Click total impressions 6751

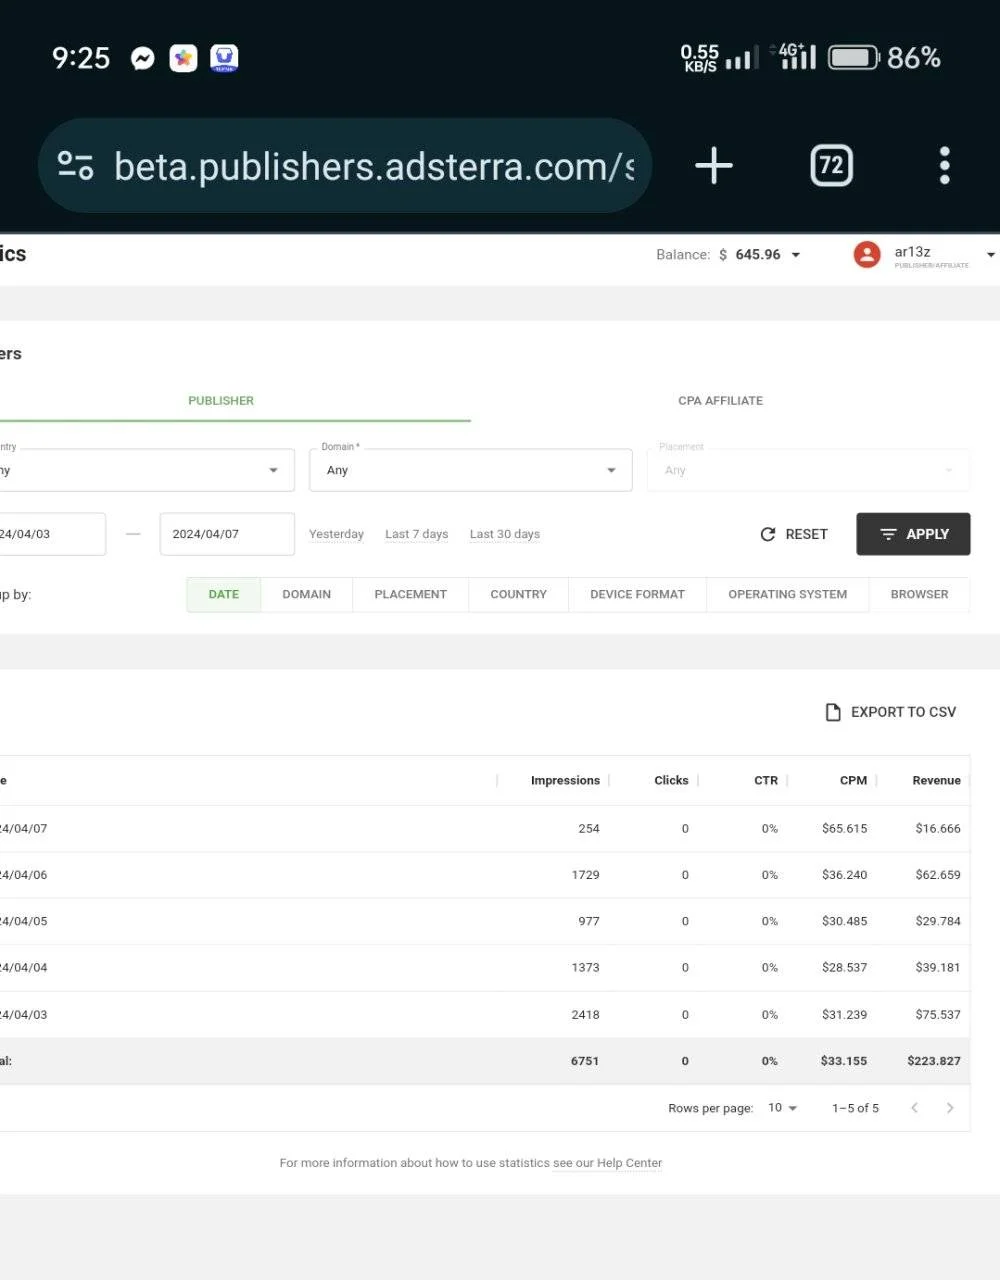pos(585,1061)
